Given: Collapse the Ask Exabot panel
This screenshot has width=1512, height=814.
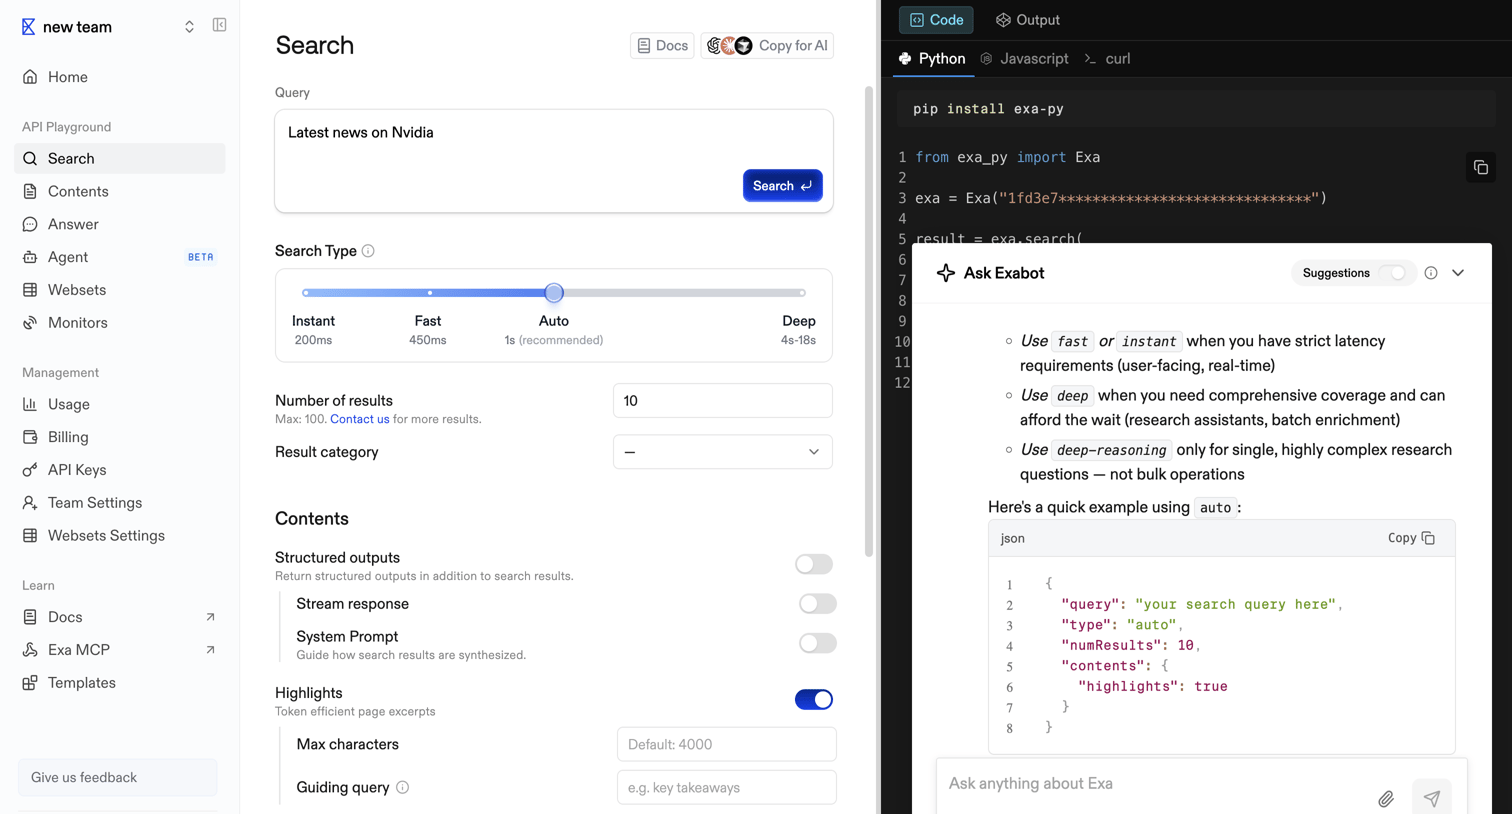Looking at the screenshot, I should [x=1458, y=273].
